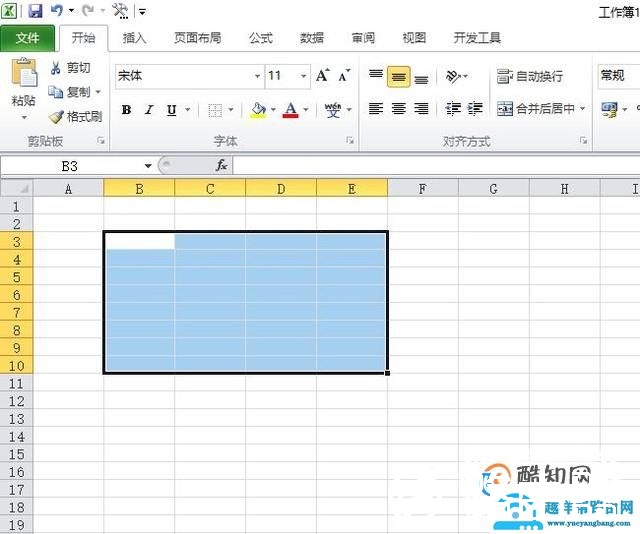This screenshot has height=534, width=640.
Task: Open the File (文件) tab
Action: 27,38
